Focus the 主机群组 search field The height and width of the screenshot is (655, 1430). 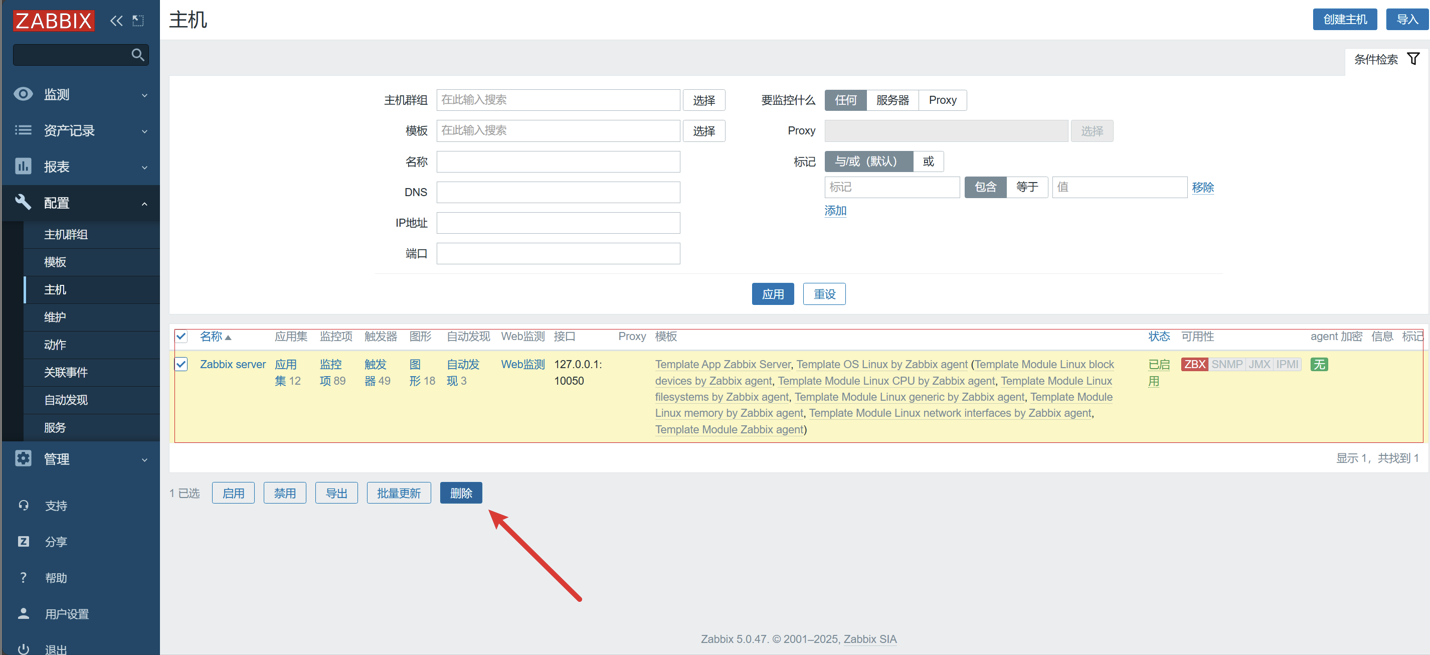tap(558, 100)
